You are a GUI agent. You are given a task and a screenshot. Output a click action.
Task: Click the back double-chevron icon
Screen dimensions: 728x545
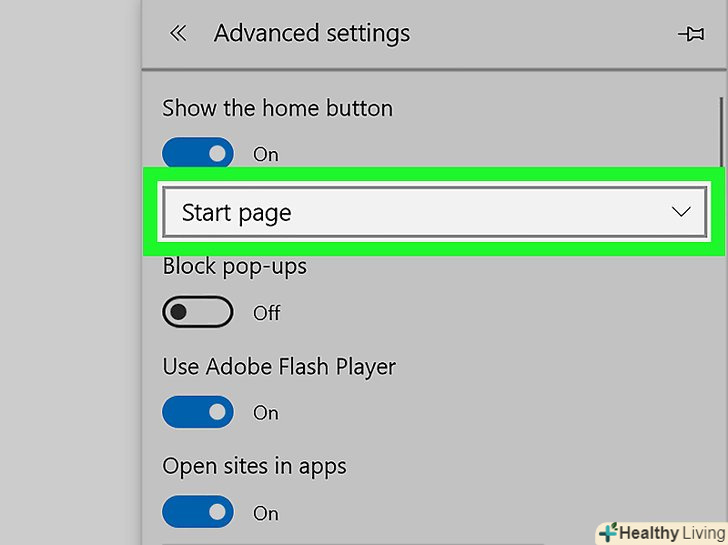coord(178,33)
